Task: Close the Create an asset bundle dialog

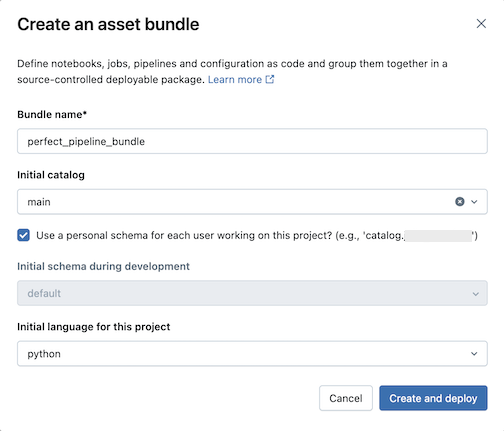Action: click(481, 24)
